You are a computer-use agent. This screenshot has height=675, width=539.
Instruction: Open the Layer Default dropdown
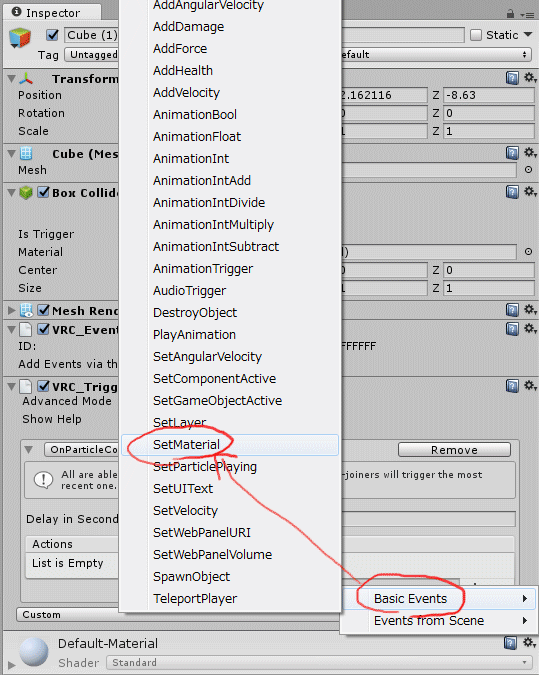coord(436,55)
